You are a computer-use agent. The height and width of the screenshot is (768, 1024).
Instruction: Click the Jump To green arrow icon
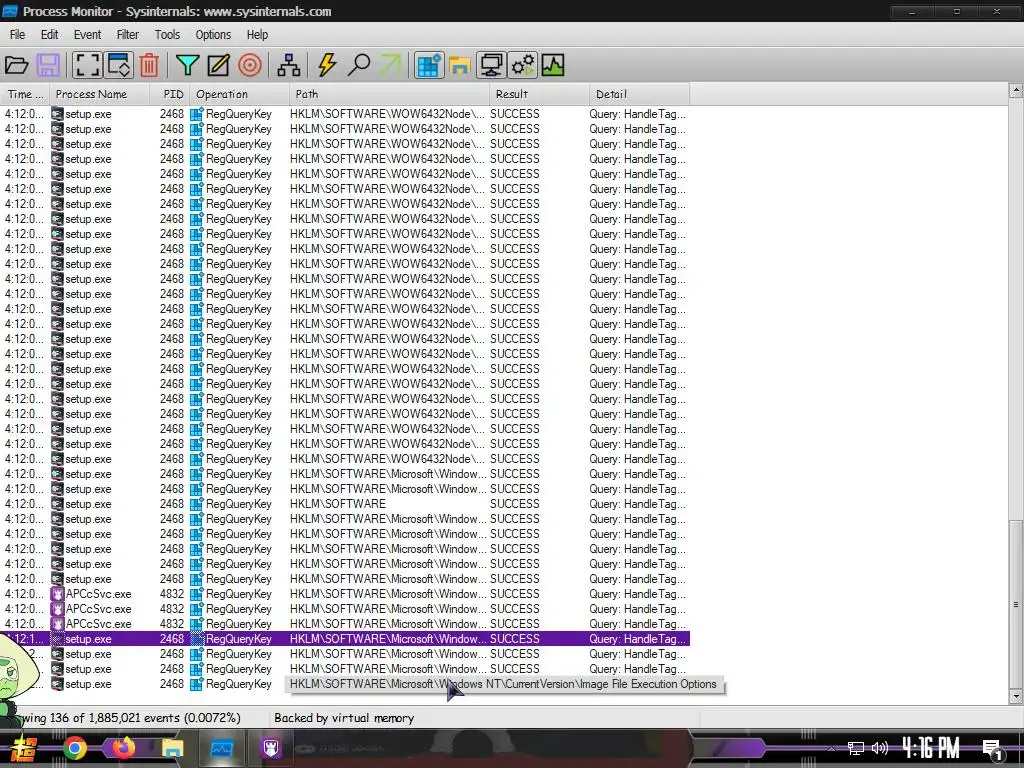pyautogui.click(x=391, y=65)
